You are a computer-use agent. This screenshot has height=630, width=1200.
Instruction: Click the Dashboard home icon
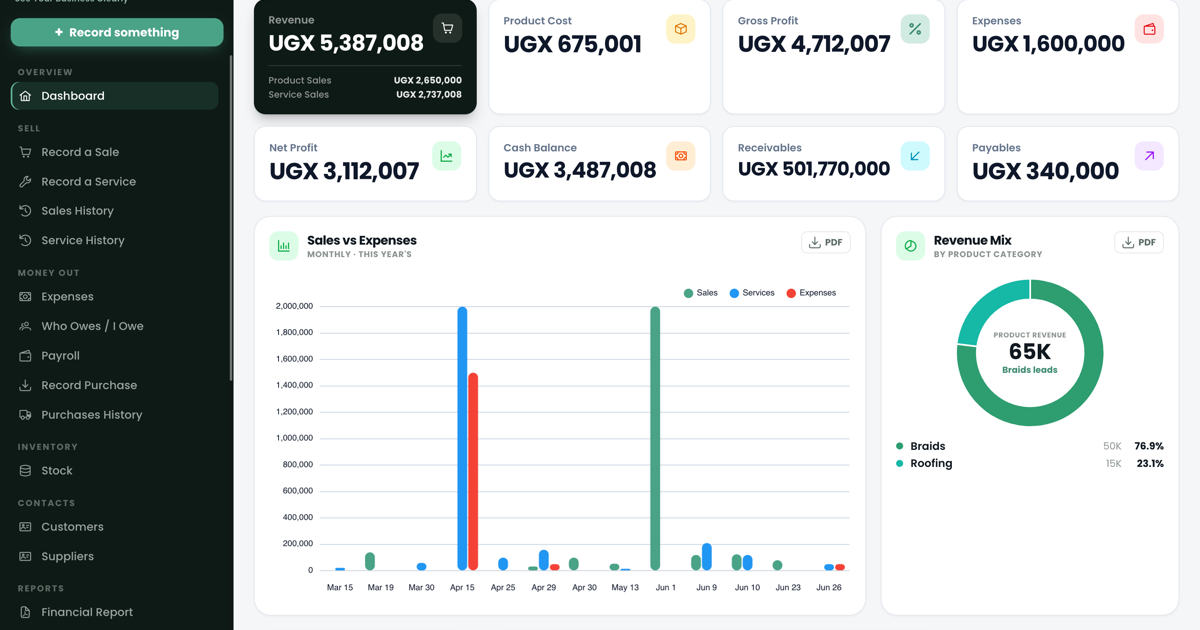coord(26,96)
